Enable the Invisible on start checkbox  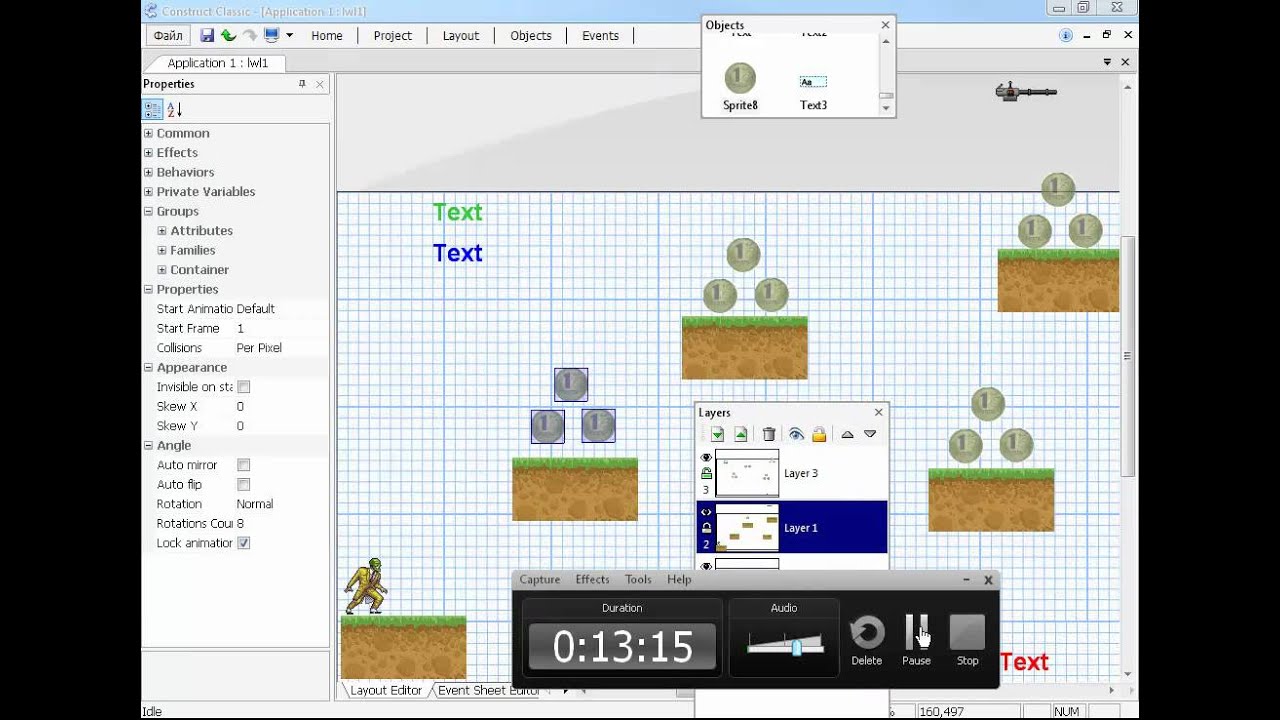pyautogui.click(x=243, y=387)
